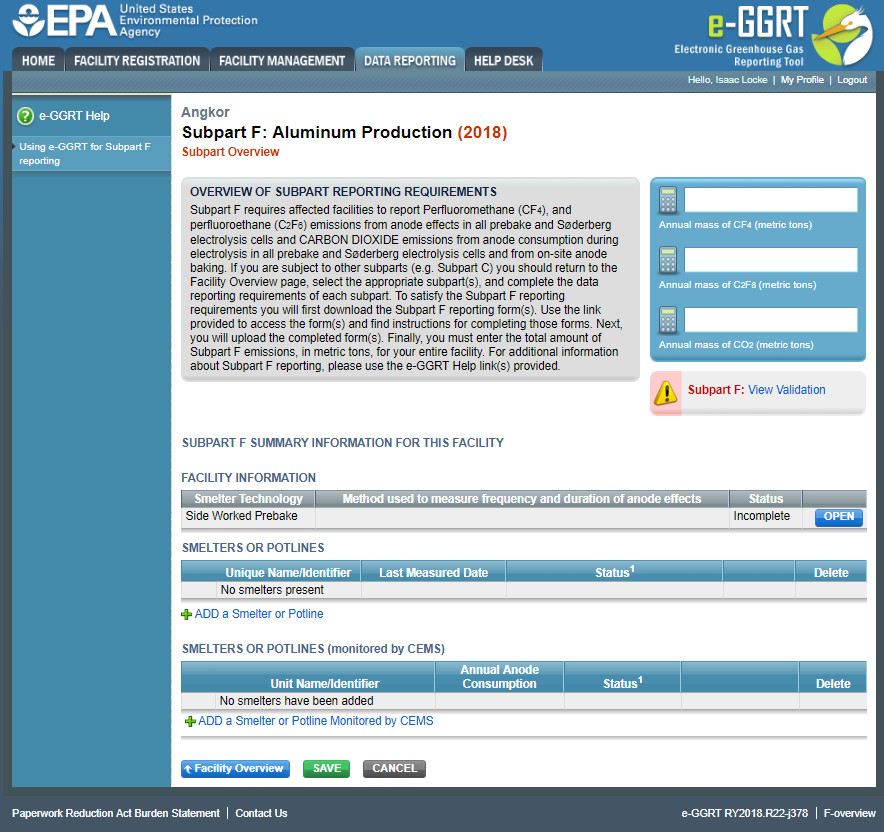The image size is (884, 832).
Task: Click 'e-GGRT RY2018.R22-j378' version text
Action: (x=744, y=813)
